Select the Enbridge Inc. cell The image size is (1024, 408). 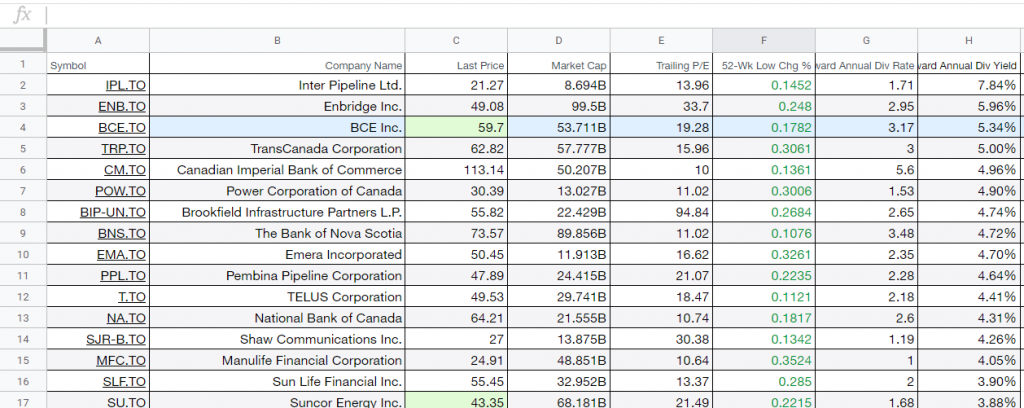(277, 106)
